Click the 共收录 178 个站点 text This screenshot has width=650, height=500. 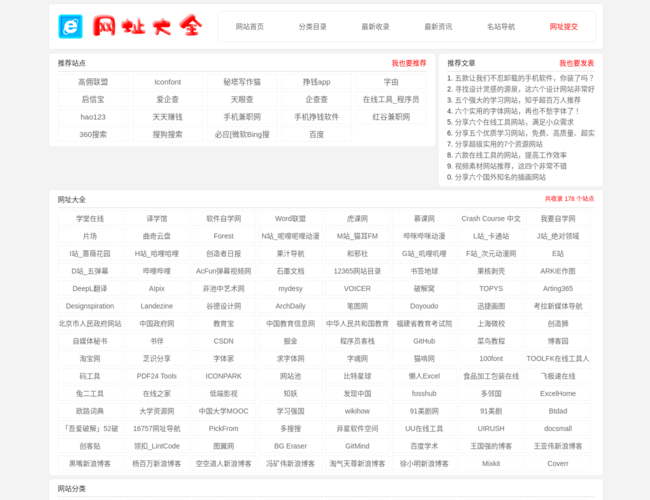(569, 199)
